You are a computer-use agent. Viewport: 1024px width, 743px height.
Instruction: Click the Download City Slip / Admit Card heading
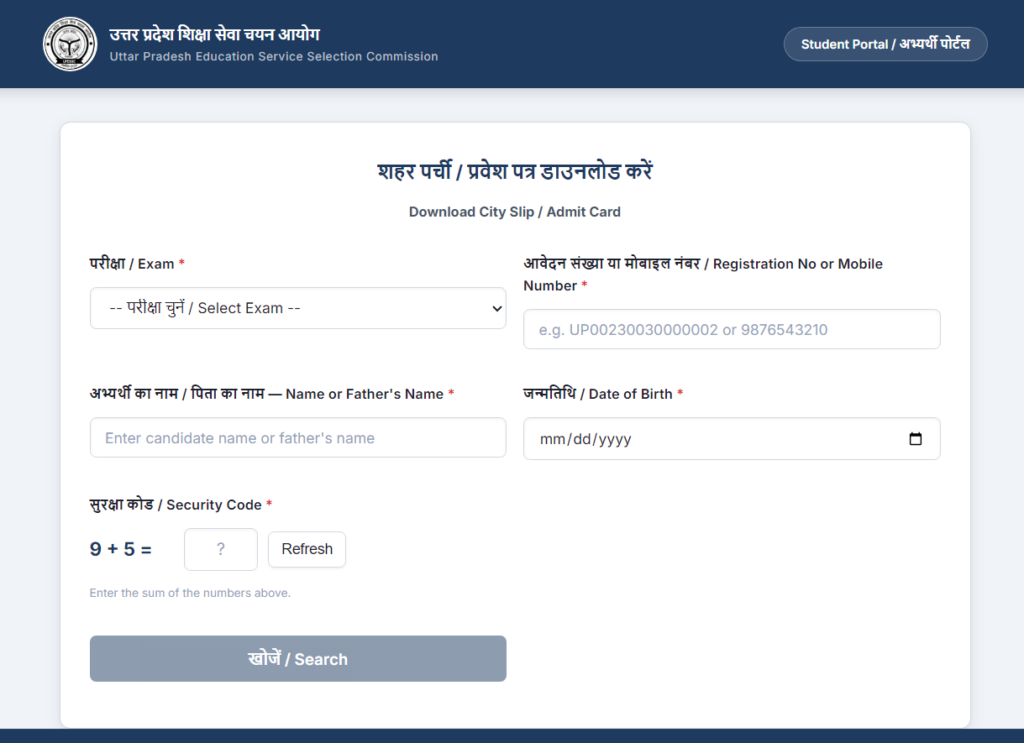pyautogui.click(x=514, y=211)
